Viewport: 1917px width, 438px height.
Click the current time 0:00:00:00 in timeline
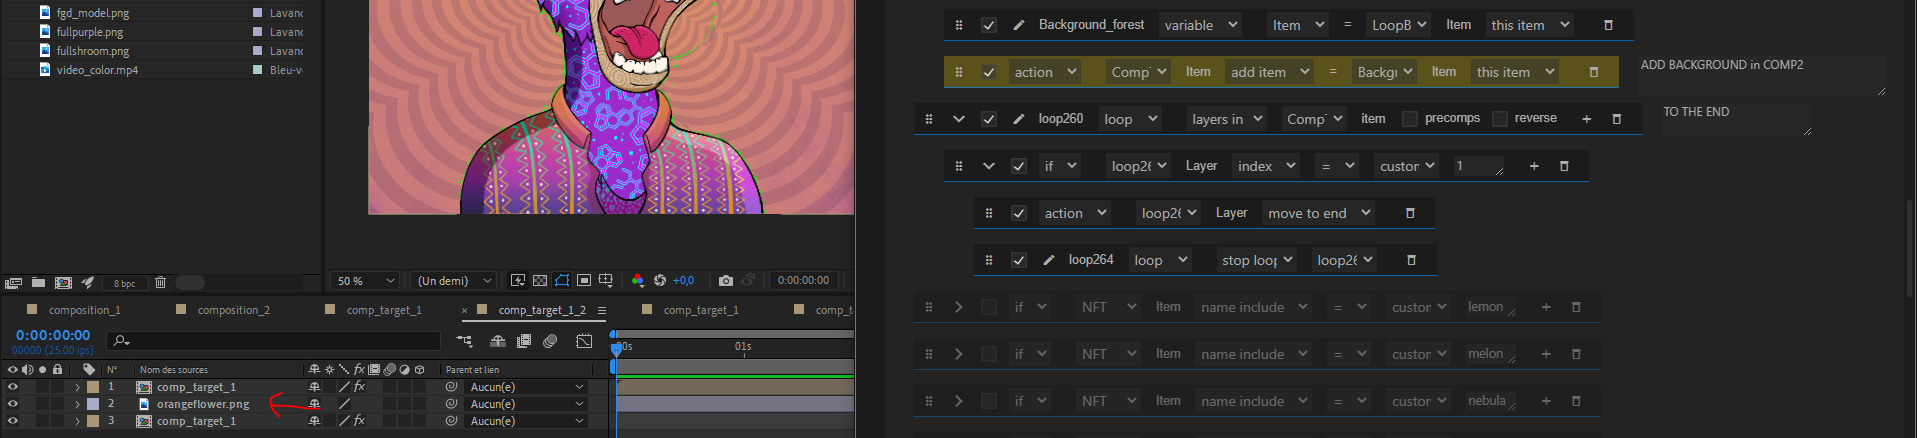(53, 335)
